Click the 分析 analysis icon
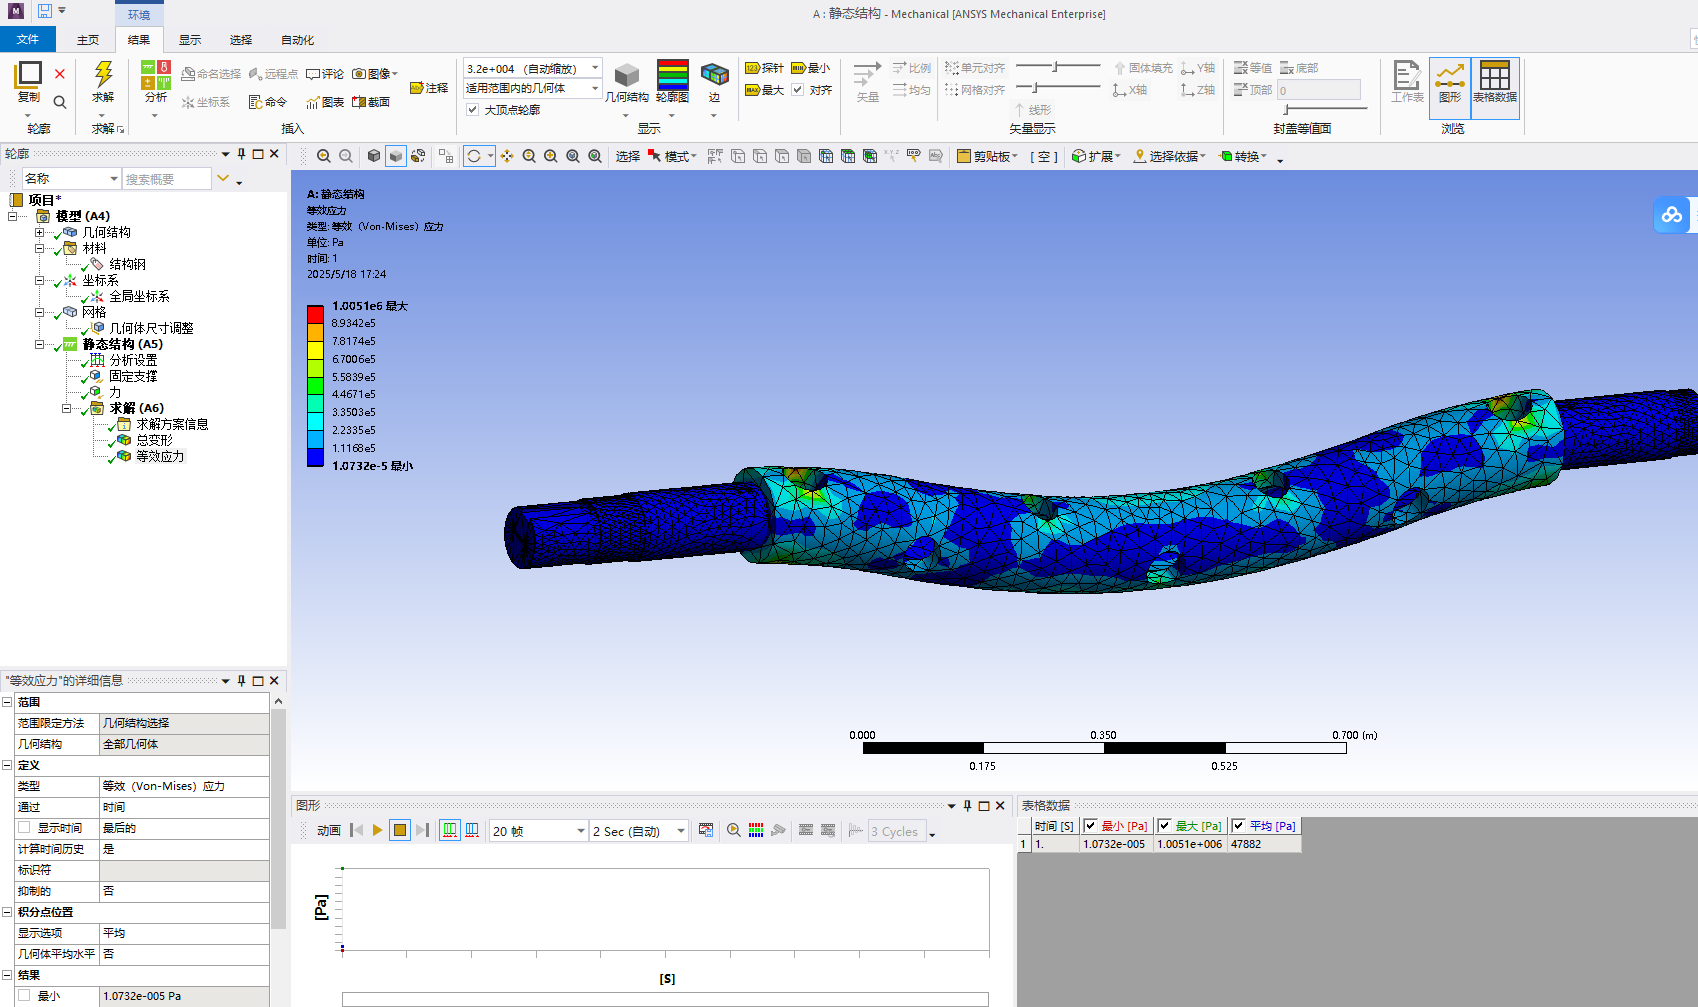Image resolution: width=1698 pixels, height=1007 pixels. click(156, 74)
